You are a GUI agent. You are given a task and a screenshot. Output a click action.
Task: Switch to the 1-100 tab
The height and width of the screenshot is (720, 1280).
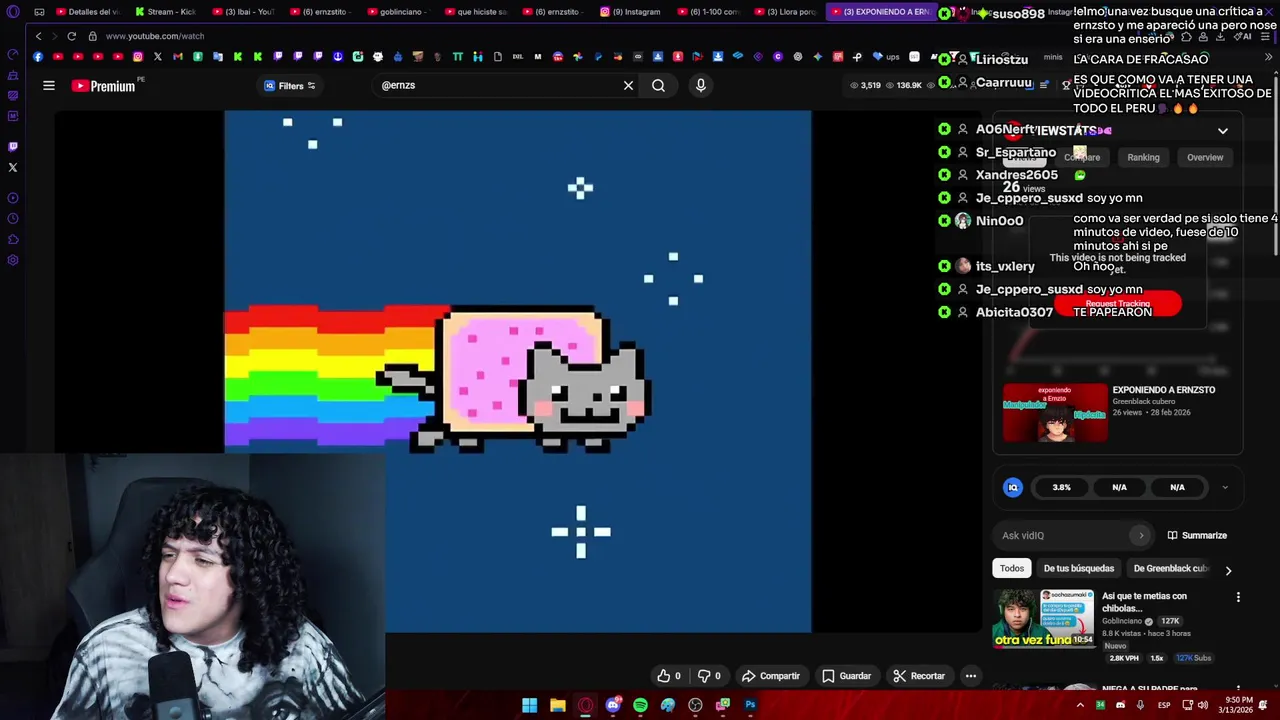tap(708, 12)
